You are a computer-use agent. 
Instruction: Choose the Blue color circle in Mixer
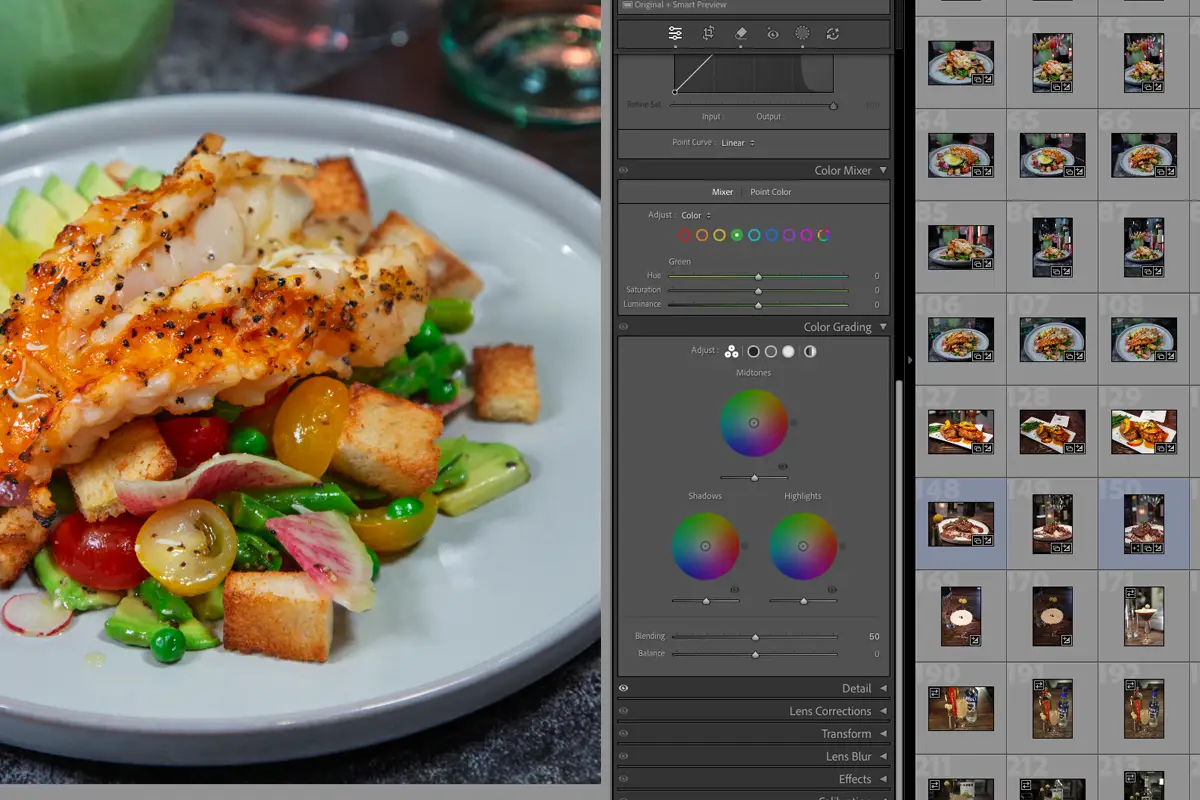[x=771, y=235]
